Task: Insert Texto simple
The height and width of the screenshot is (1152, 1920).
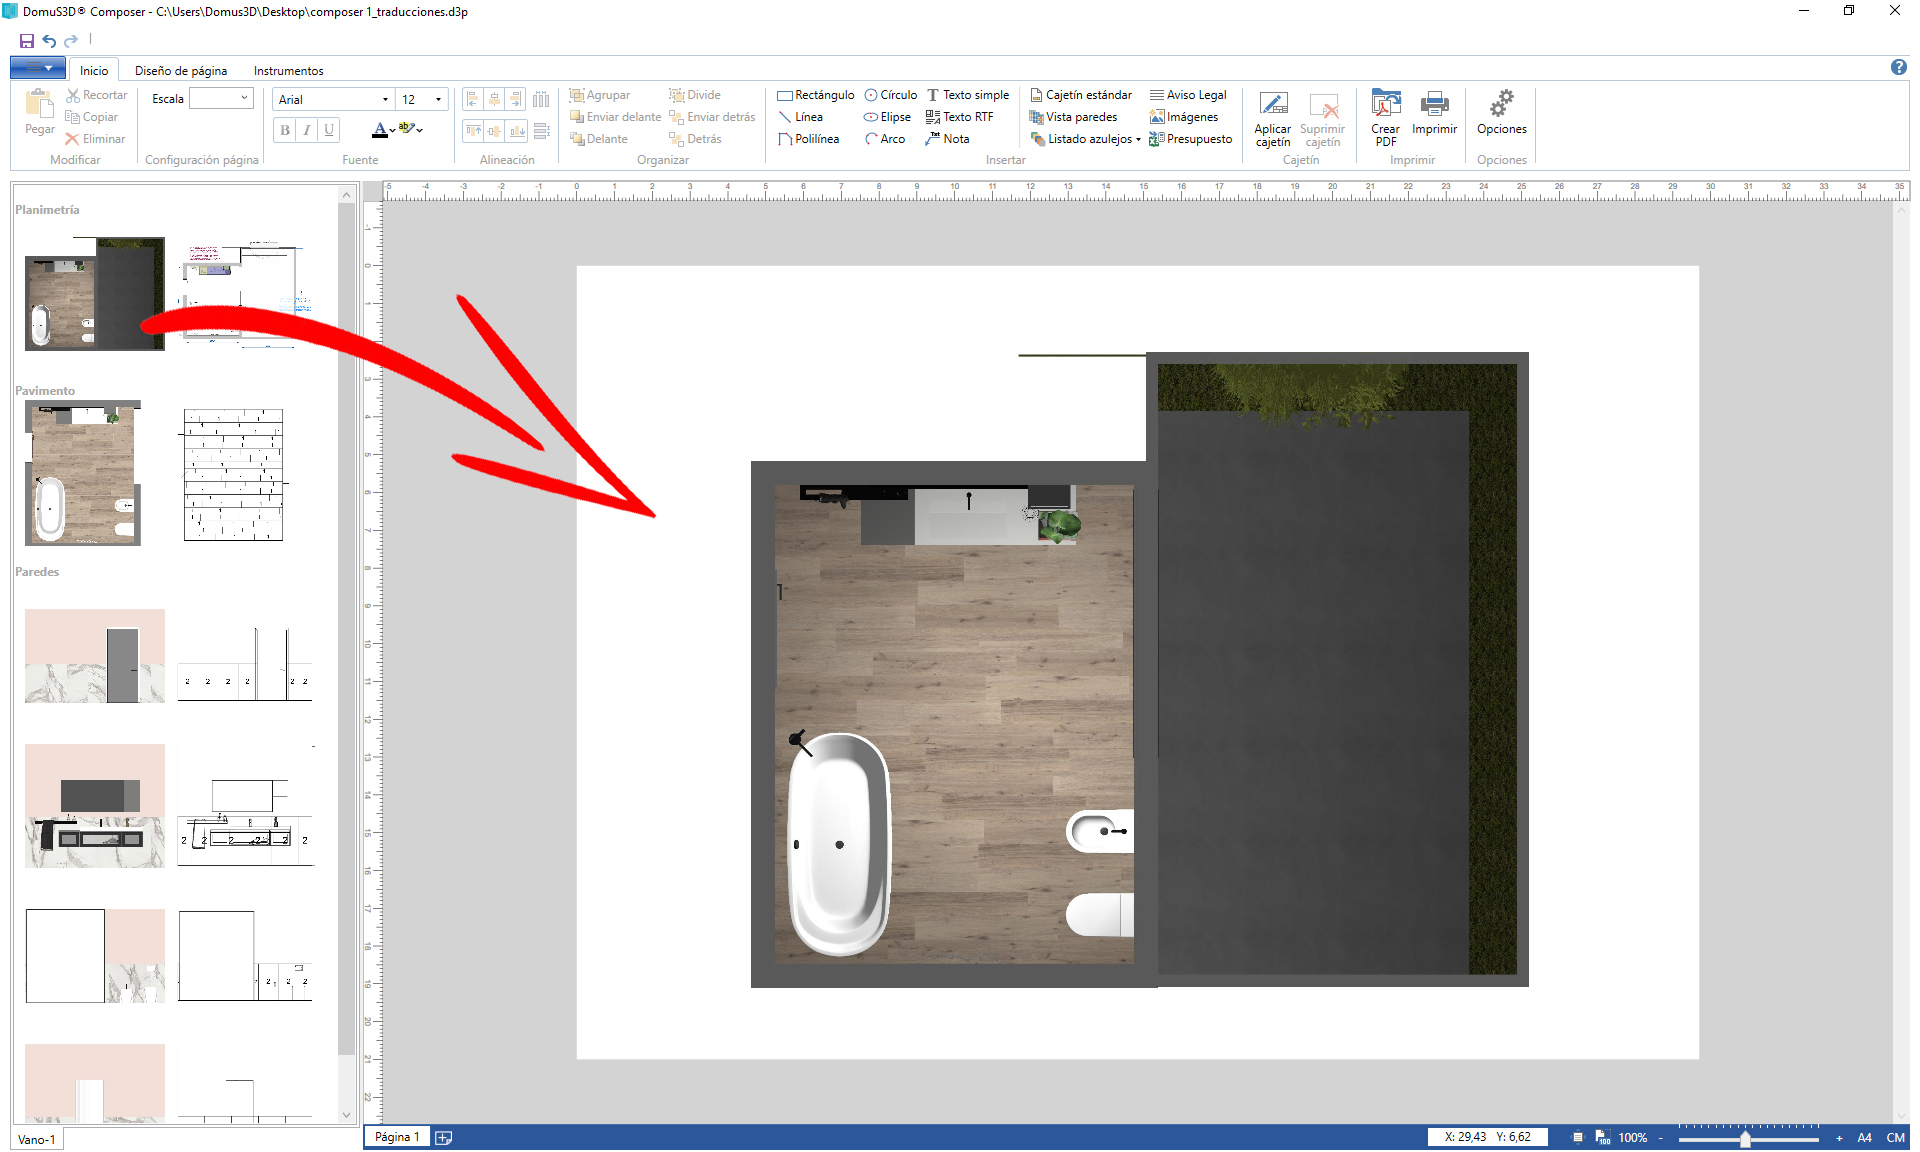Action: [968, 95]
